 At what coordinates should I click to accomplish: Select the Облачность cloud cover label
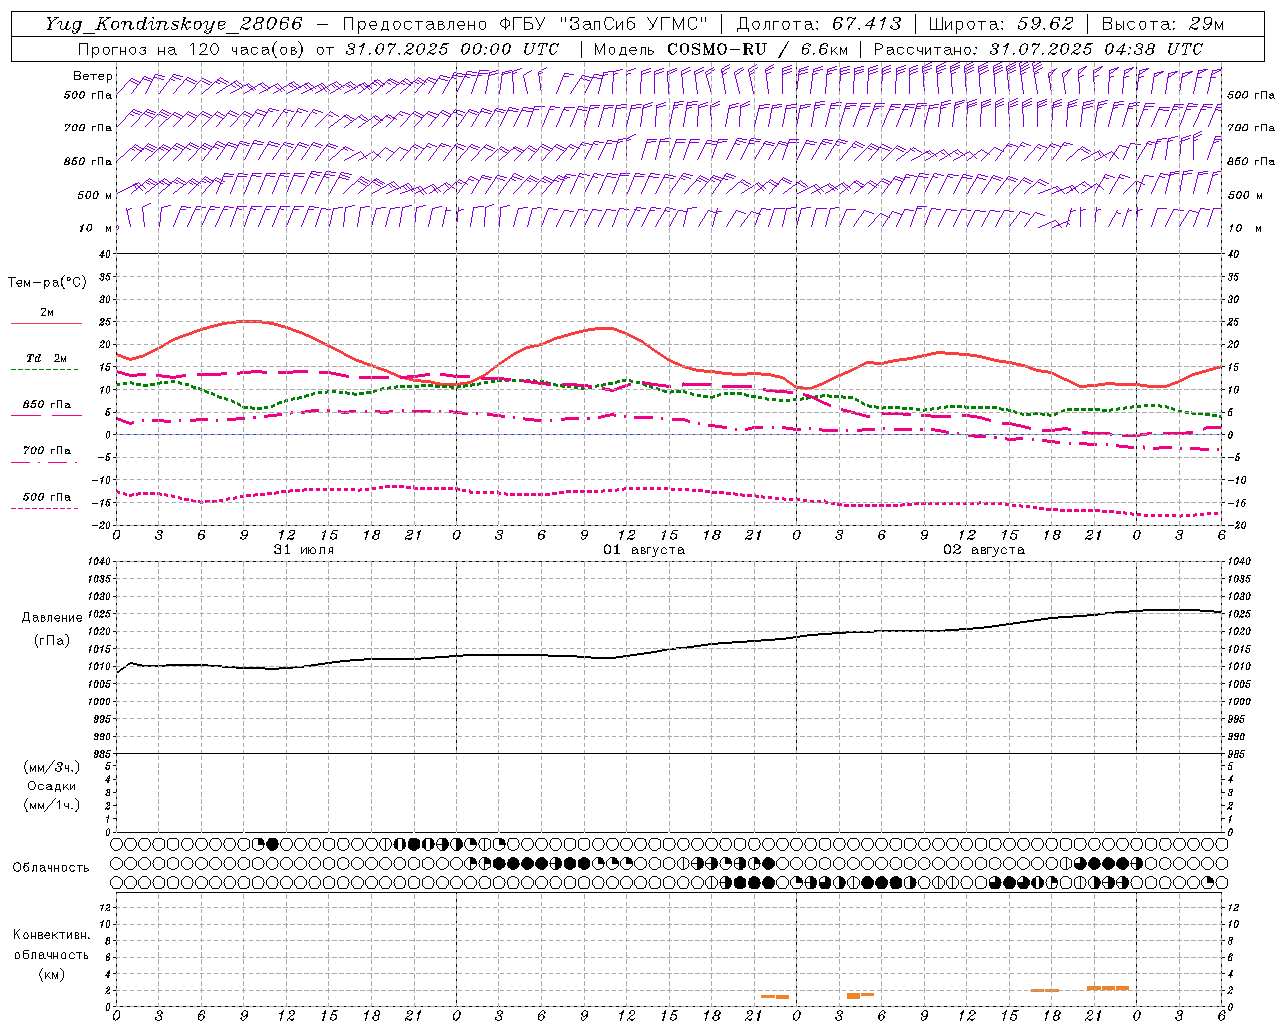(x=51, y=868)
